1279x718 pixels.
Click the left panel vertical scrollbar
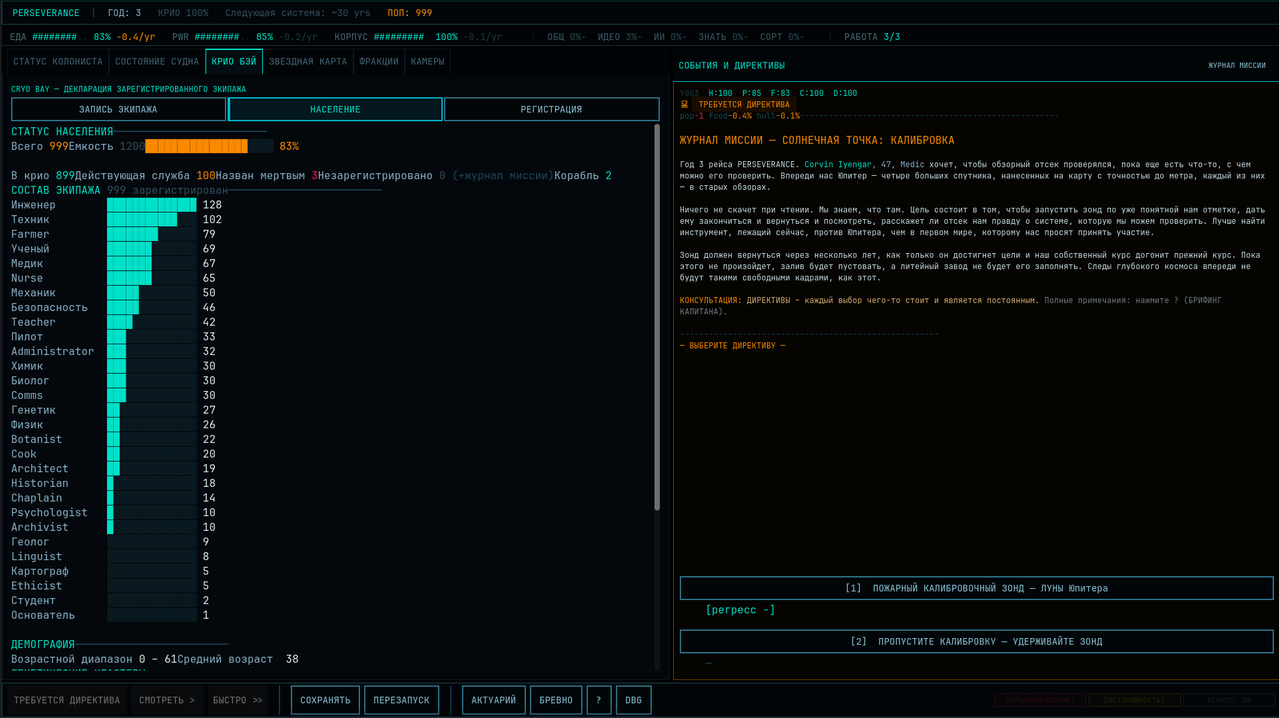coord(657,317)
